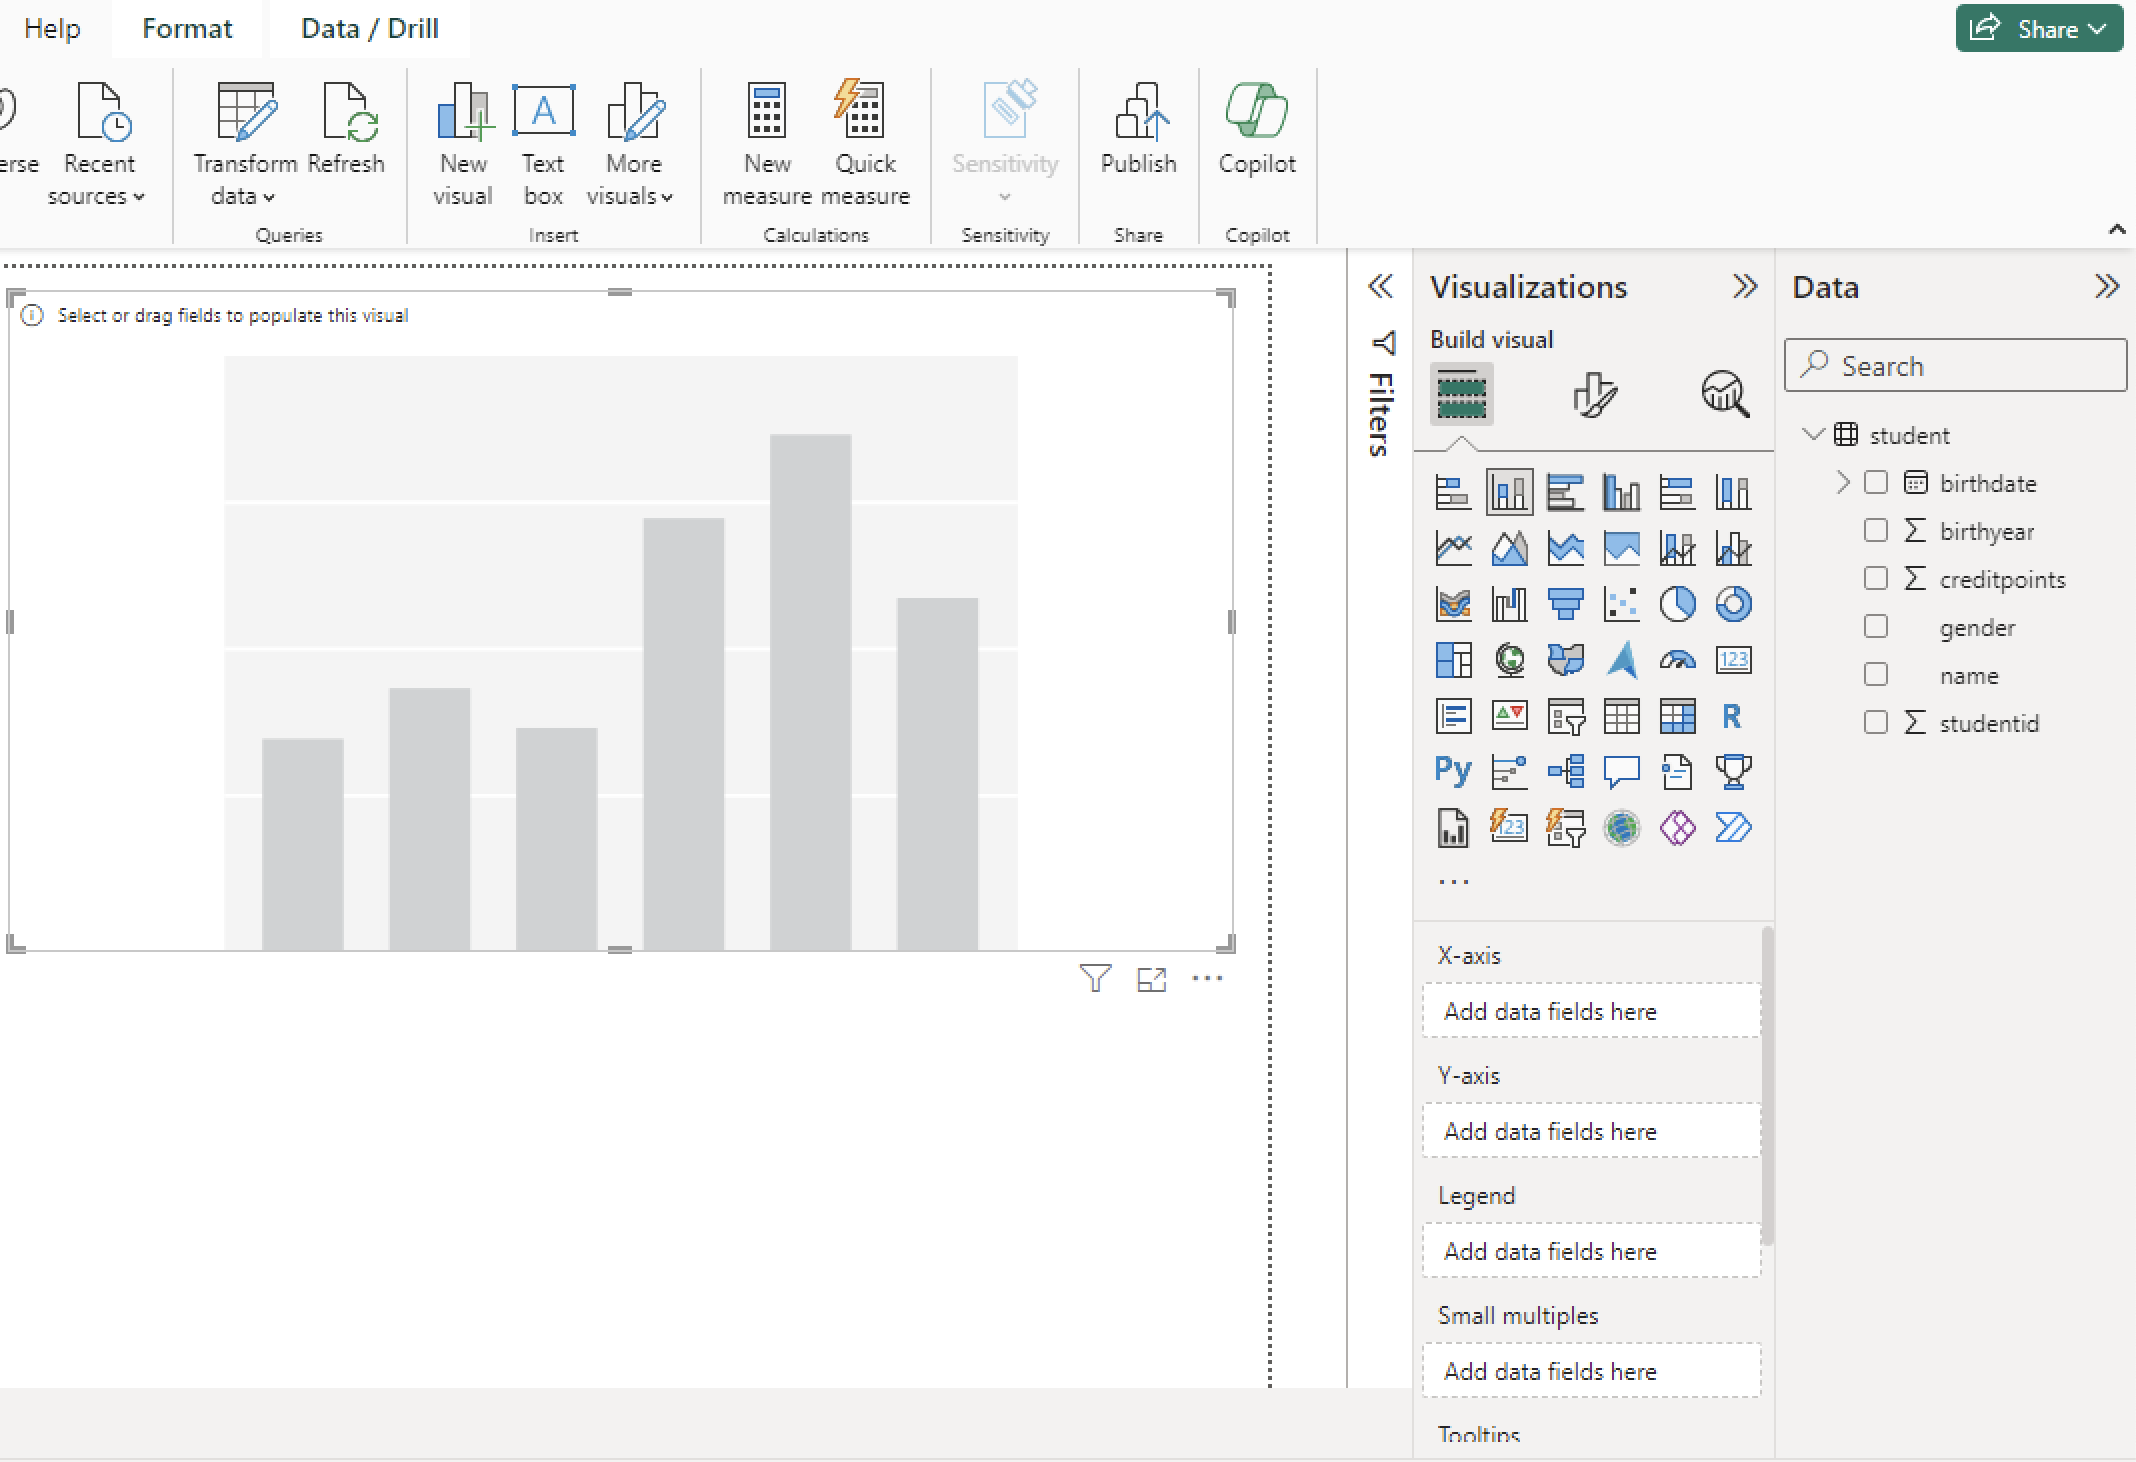2136x1462 pixels.
Task: Check the gender field checkbox
Action: pos(1876,626)
